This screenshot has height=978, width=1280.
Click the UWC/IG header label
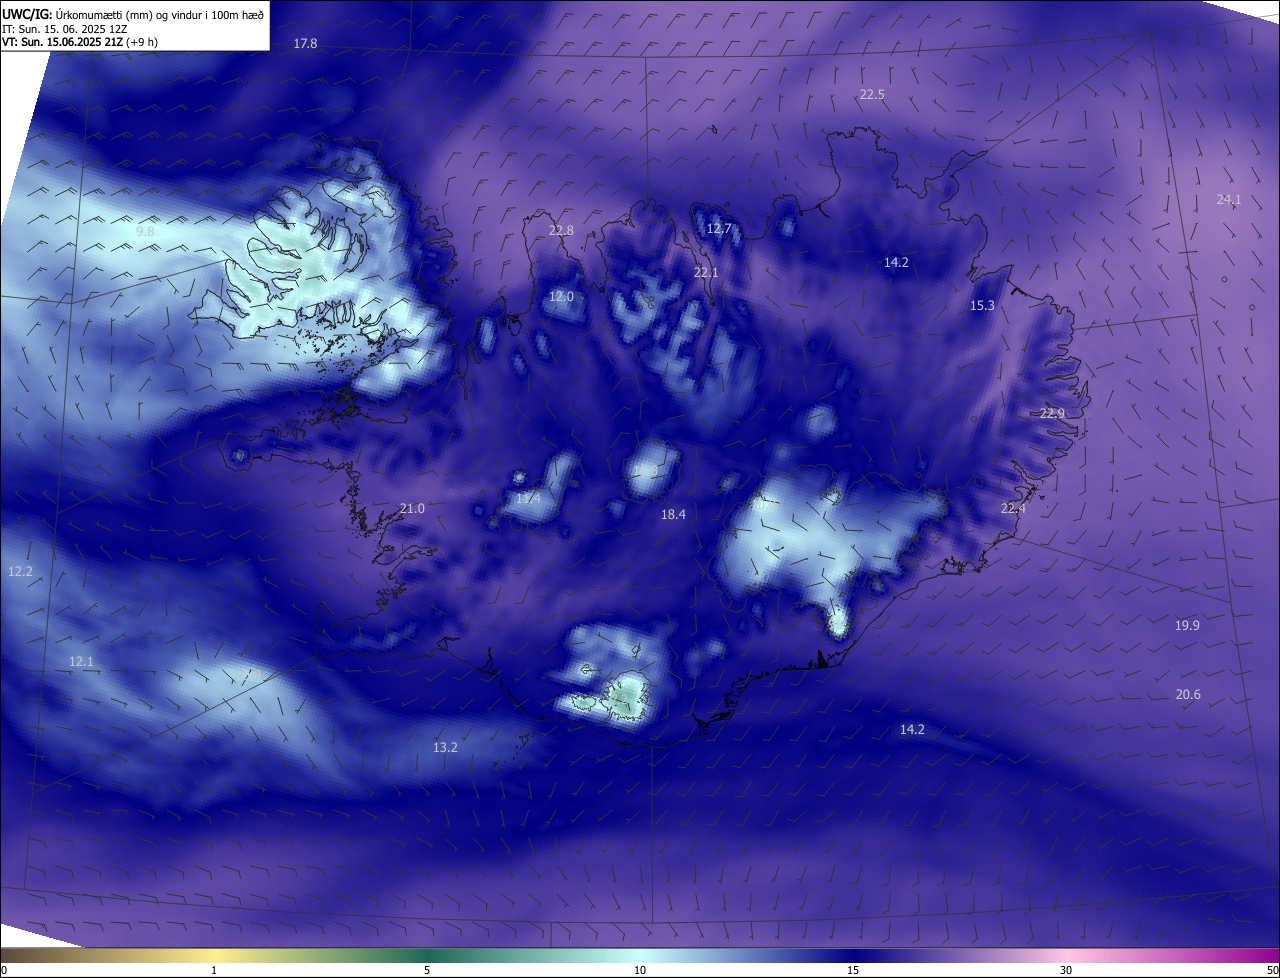27,14
